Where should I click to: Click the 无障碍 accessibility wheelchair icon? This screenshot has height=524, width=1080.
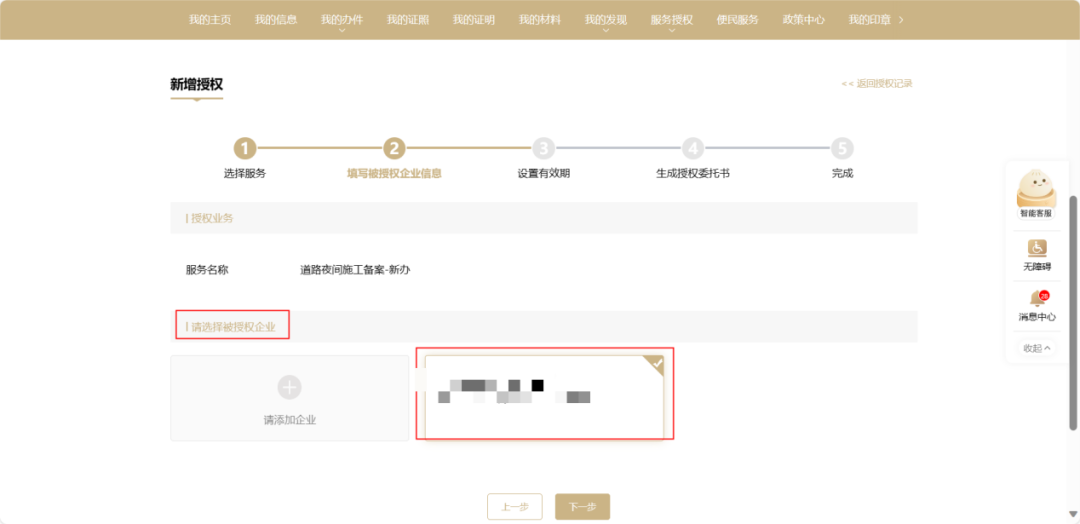coord(1036,248)
